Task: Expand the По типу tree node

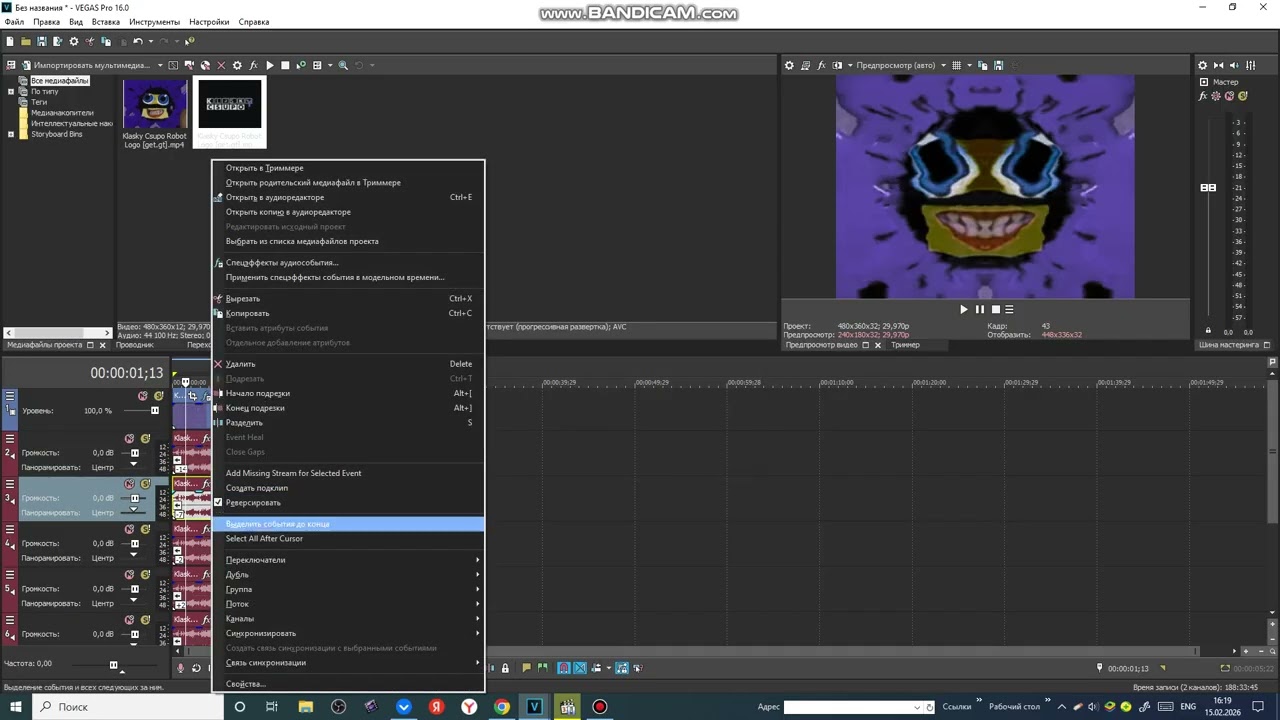Action: coord(11,91)
